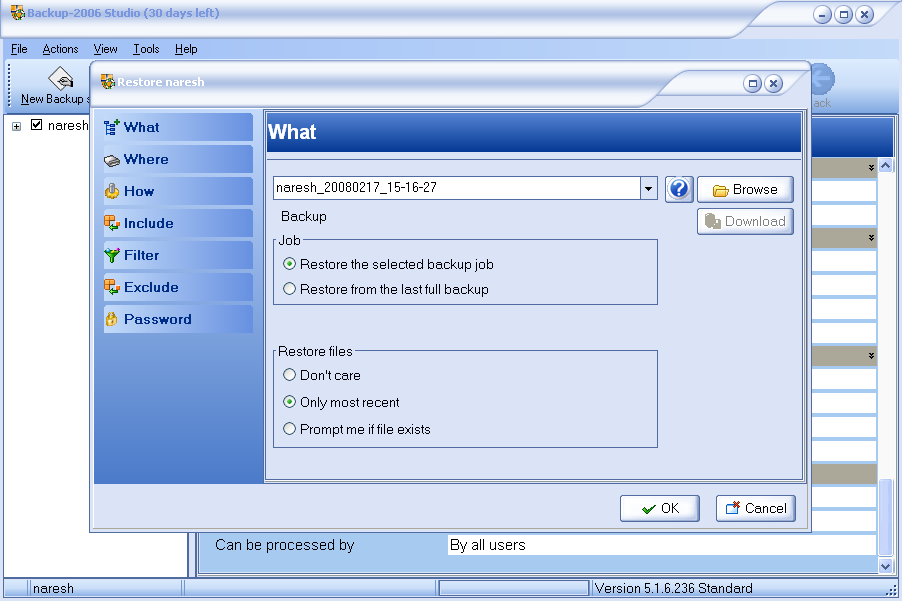Collapse the second properties section chevron
Image resolution: width=902 pixels, height=601 pixels.
tap(872, 238)
